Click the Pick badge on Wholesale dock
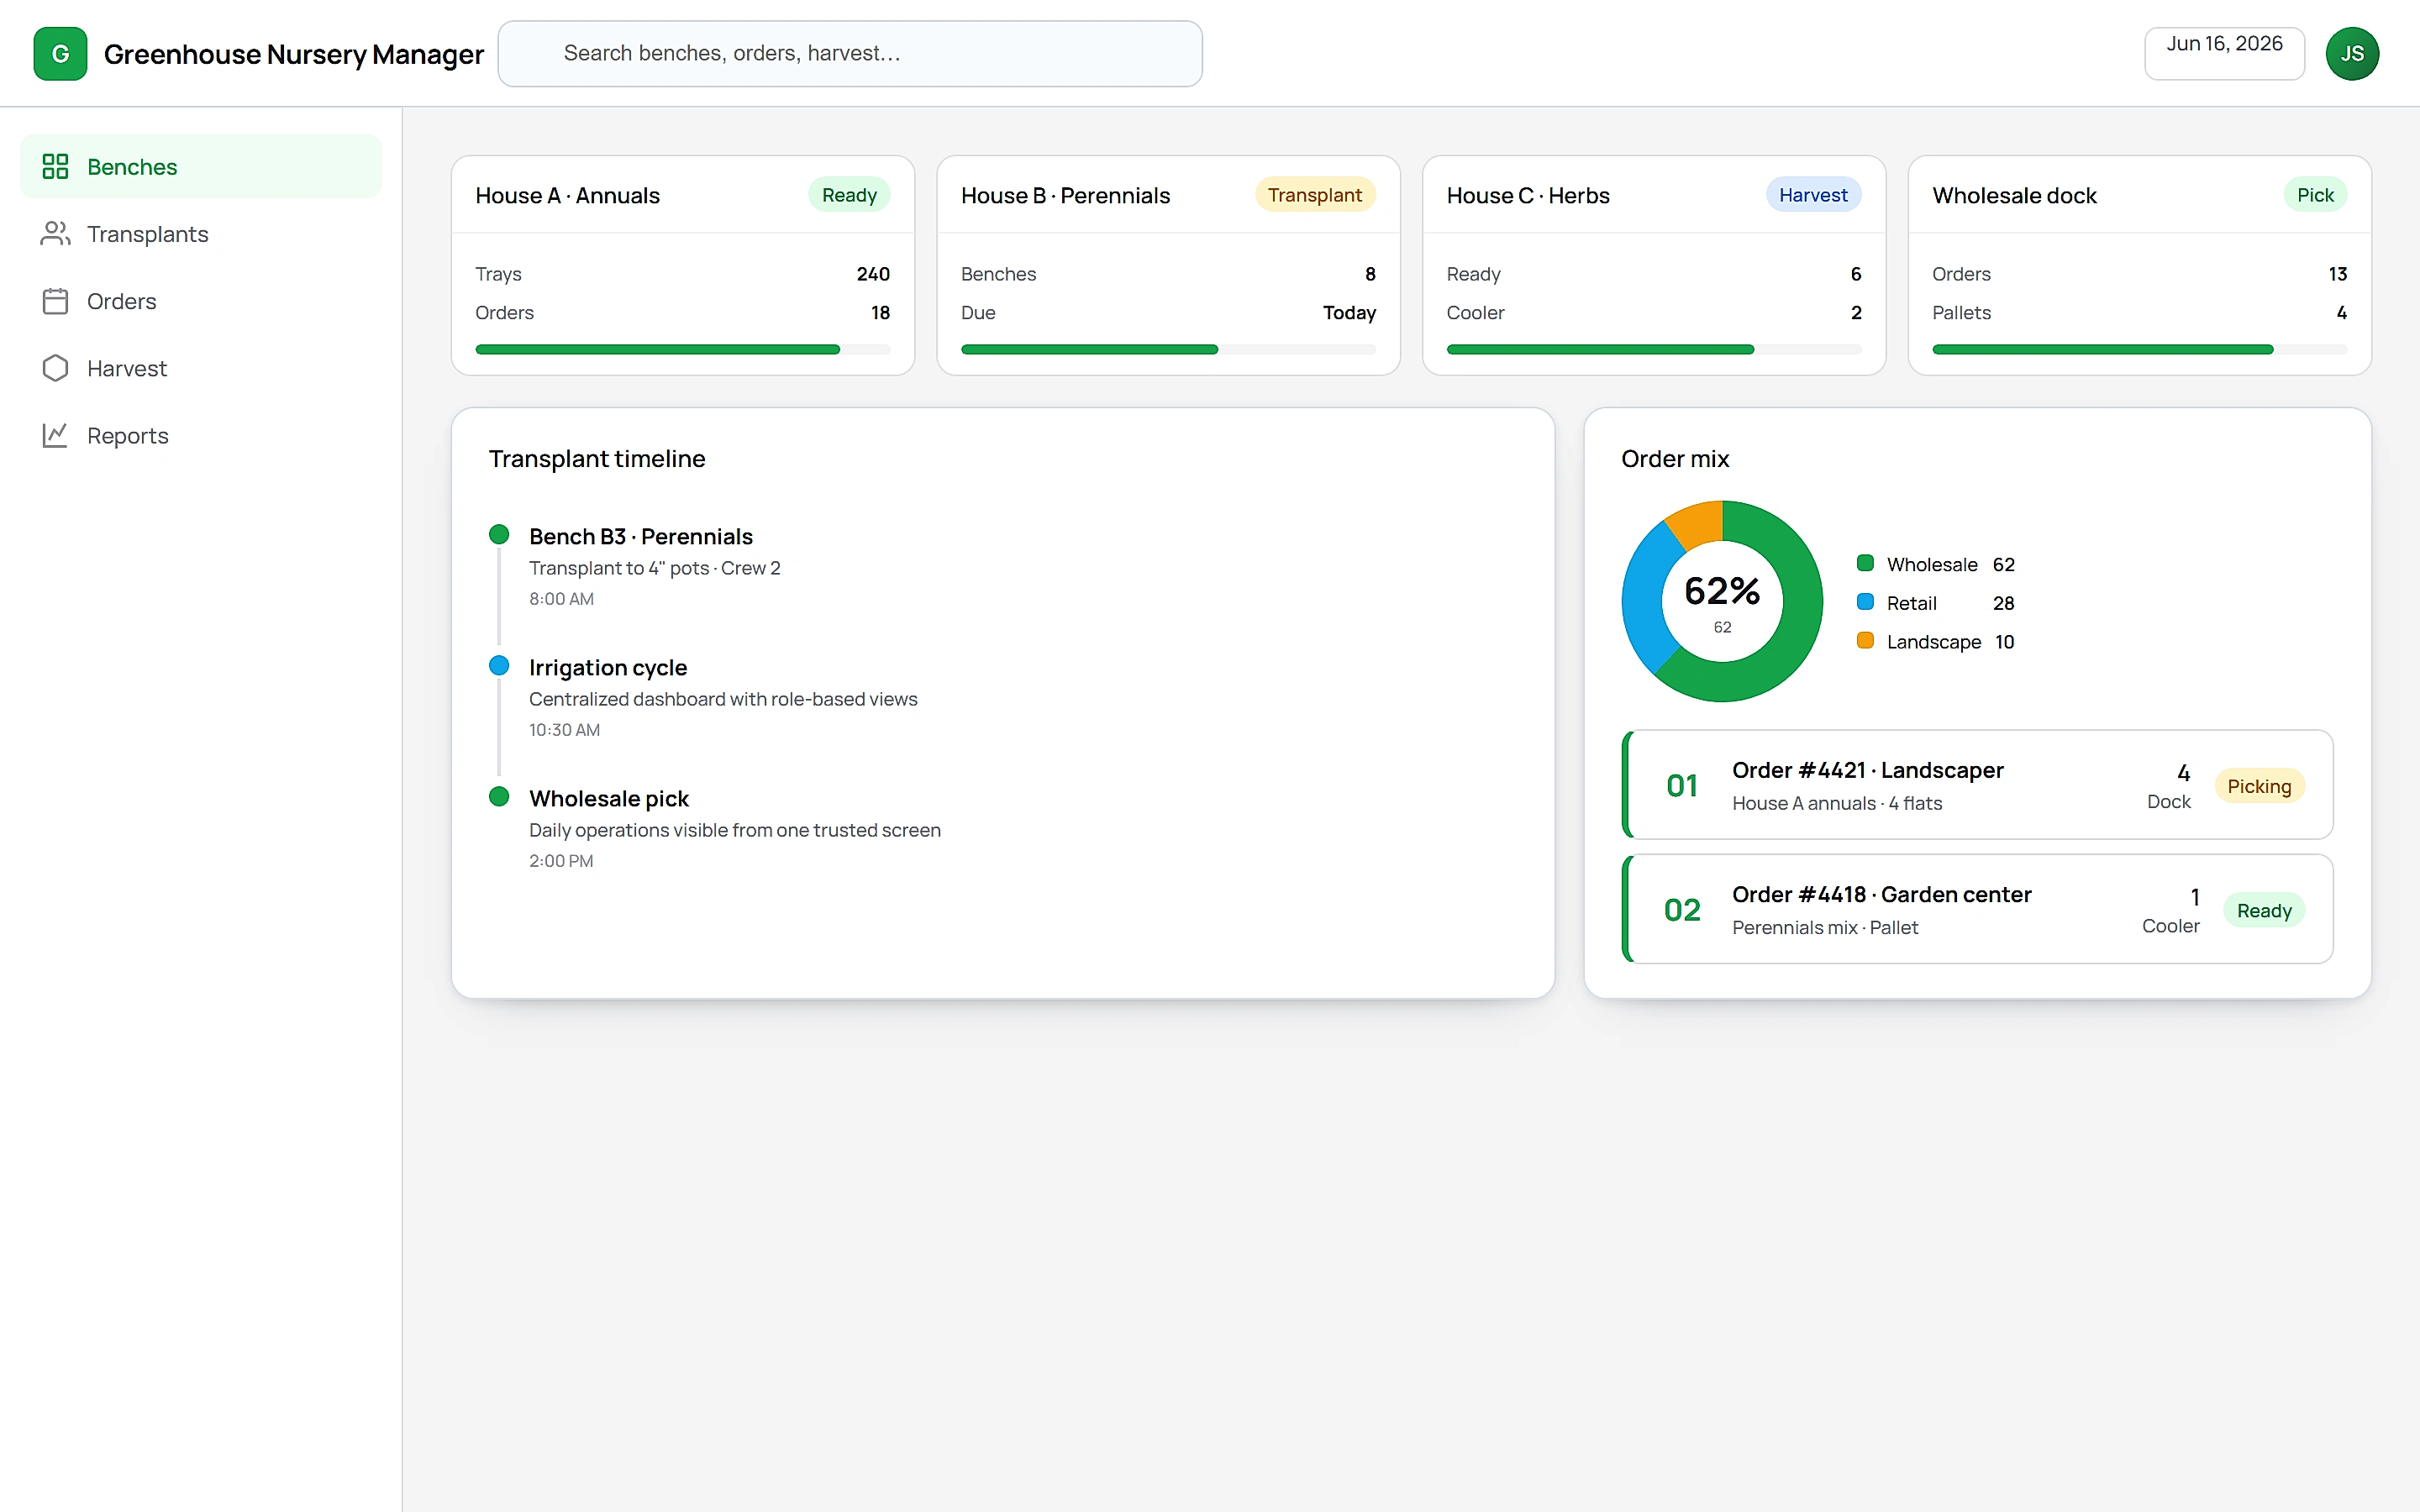 [2315, 195]
